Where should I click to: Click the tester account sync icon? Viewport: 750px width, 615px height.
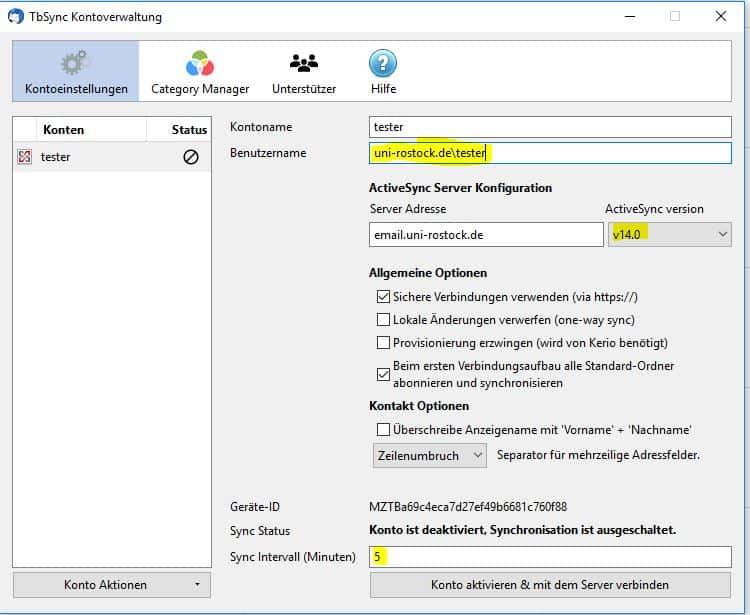point(25,157)
